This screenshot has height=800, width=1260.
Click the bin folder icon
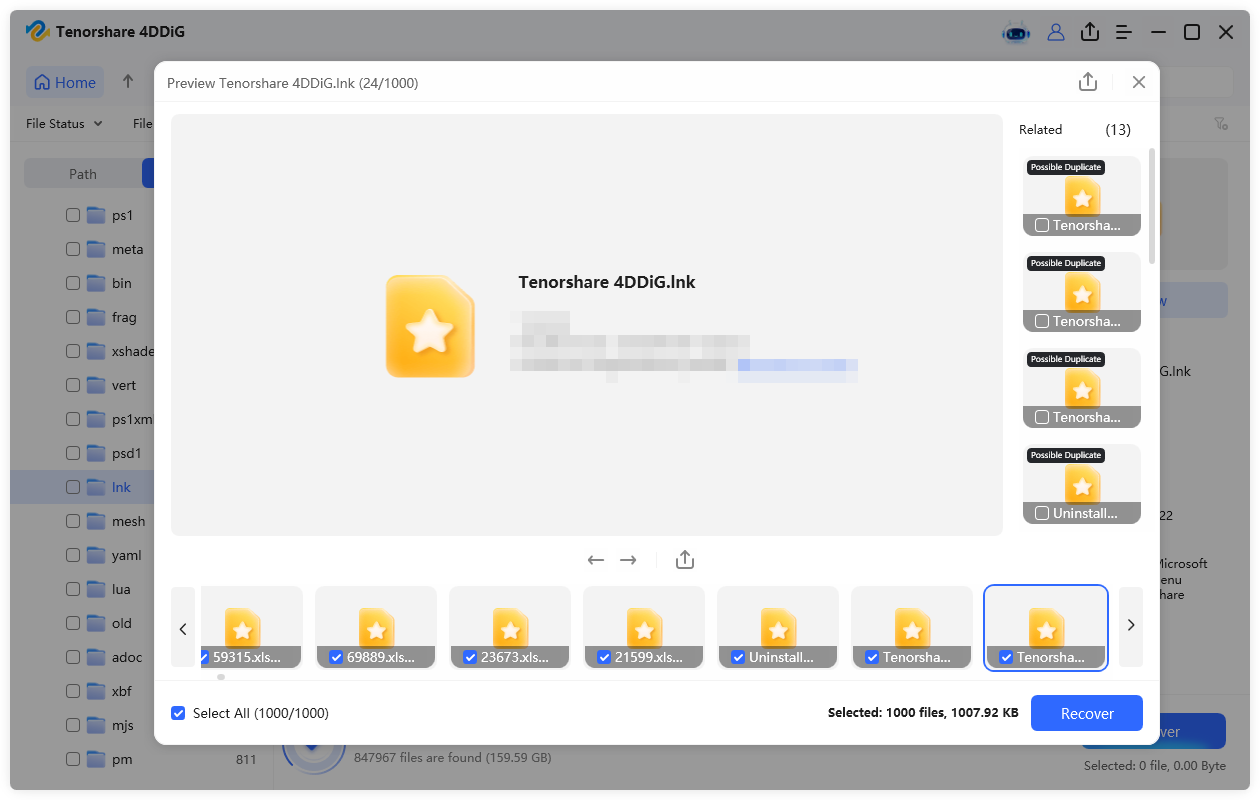tap(96, 283)
